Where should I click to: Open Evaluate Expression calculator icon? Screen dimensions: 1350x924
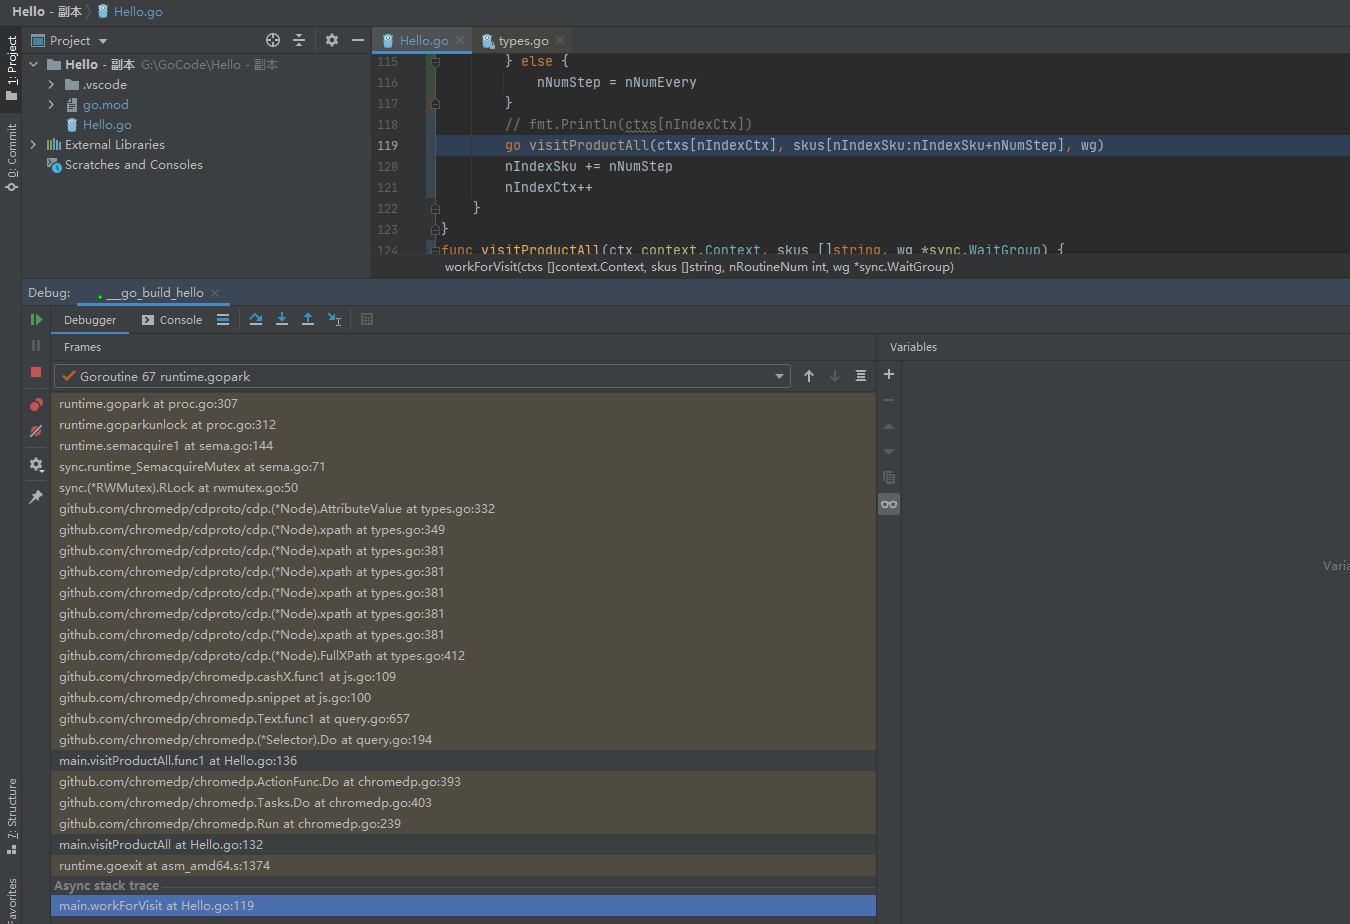point(367,319)
